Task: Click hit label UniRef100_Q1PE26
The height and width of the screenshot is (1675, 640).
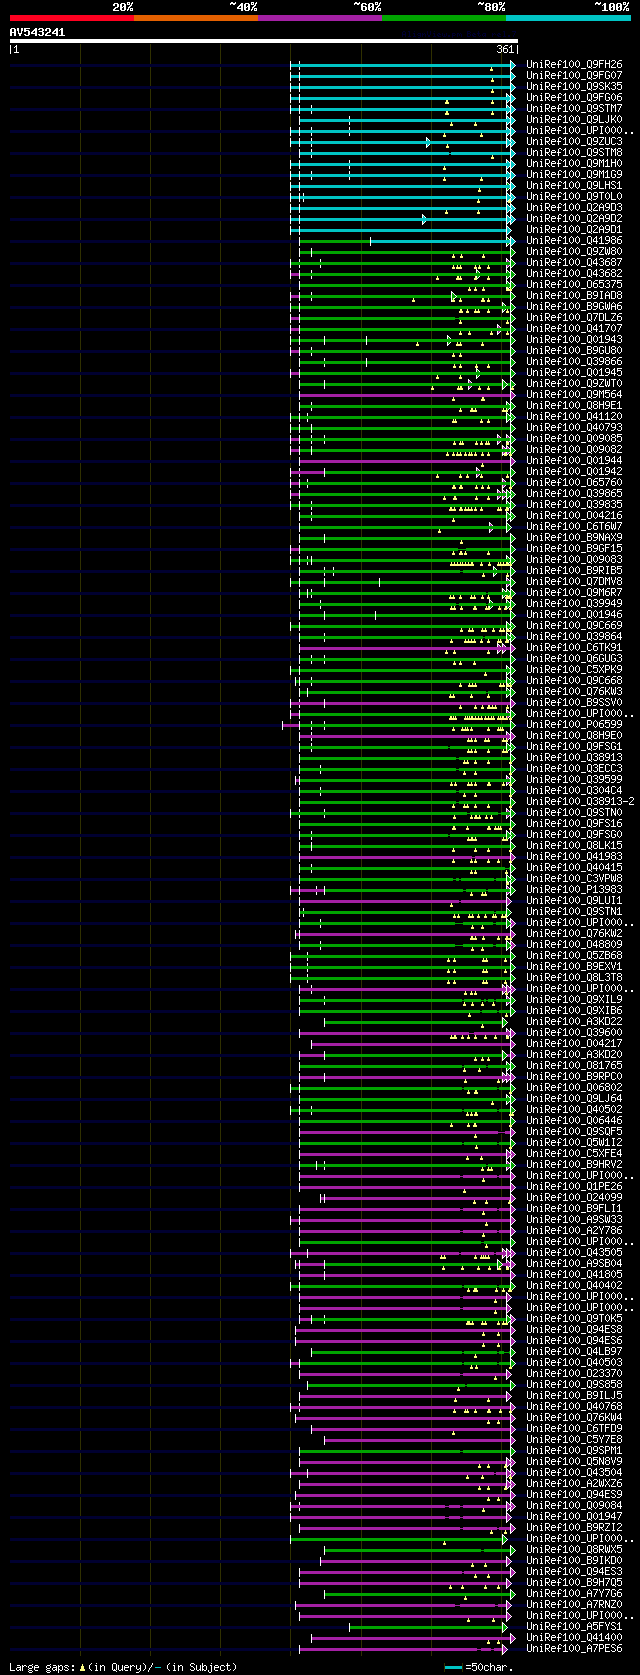Action: [574, 1186]
